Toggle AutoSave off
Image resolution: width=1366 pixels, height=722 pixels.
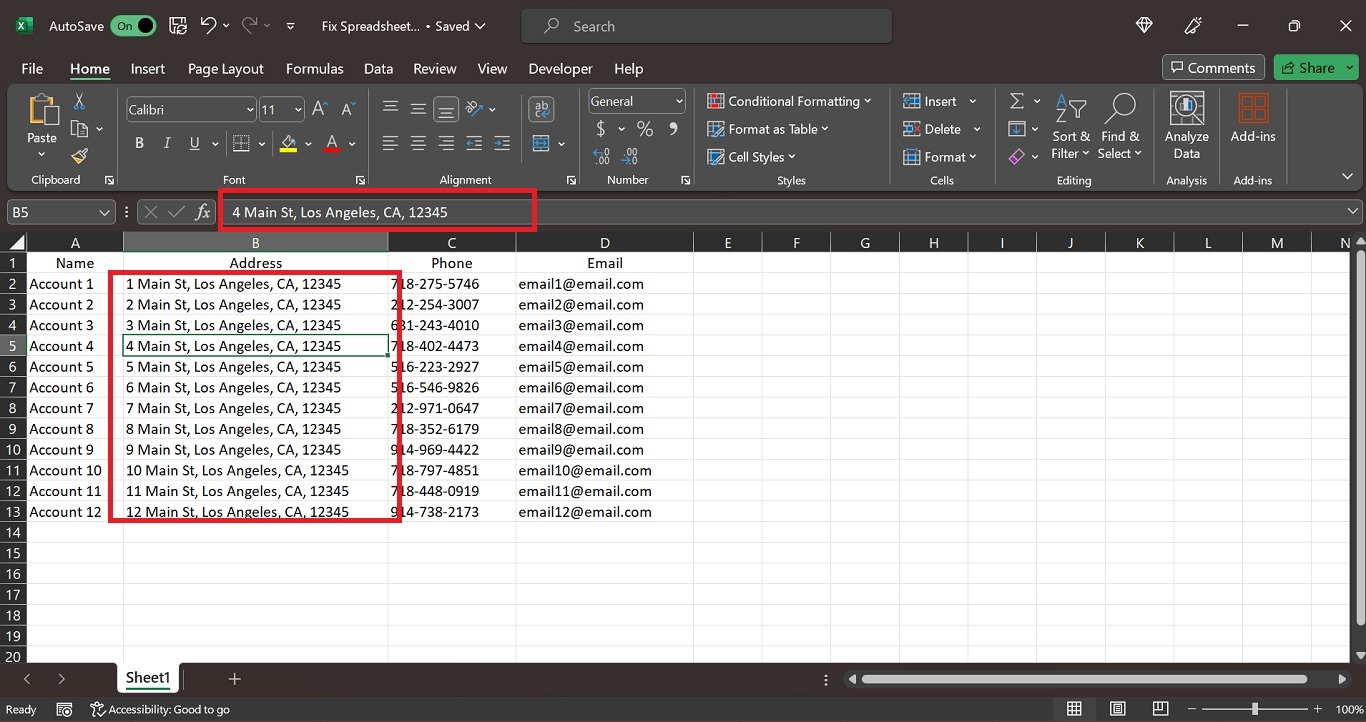[x=134, y=26]
